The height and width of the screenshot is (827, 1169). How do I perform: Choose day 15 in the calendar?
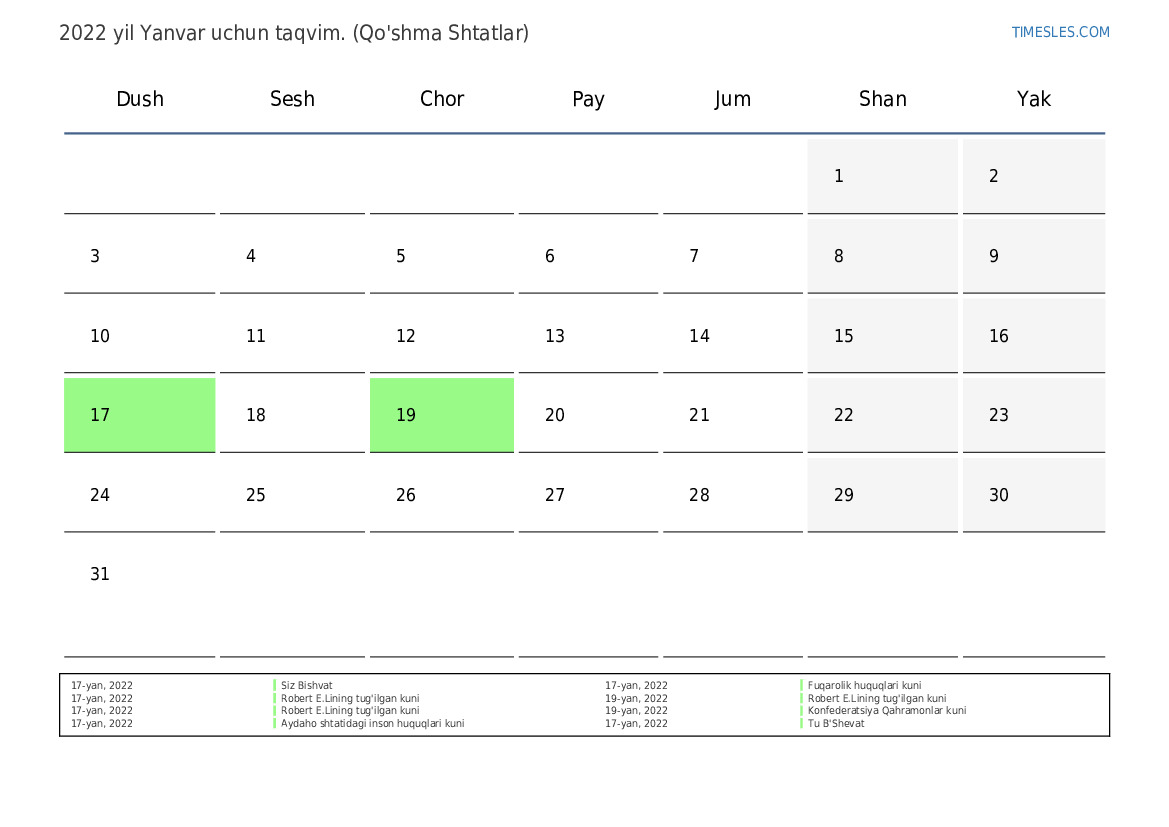(x=883, y=336)
